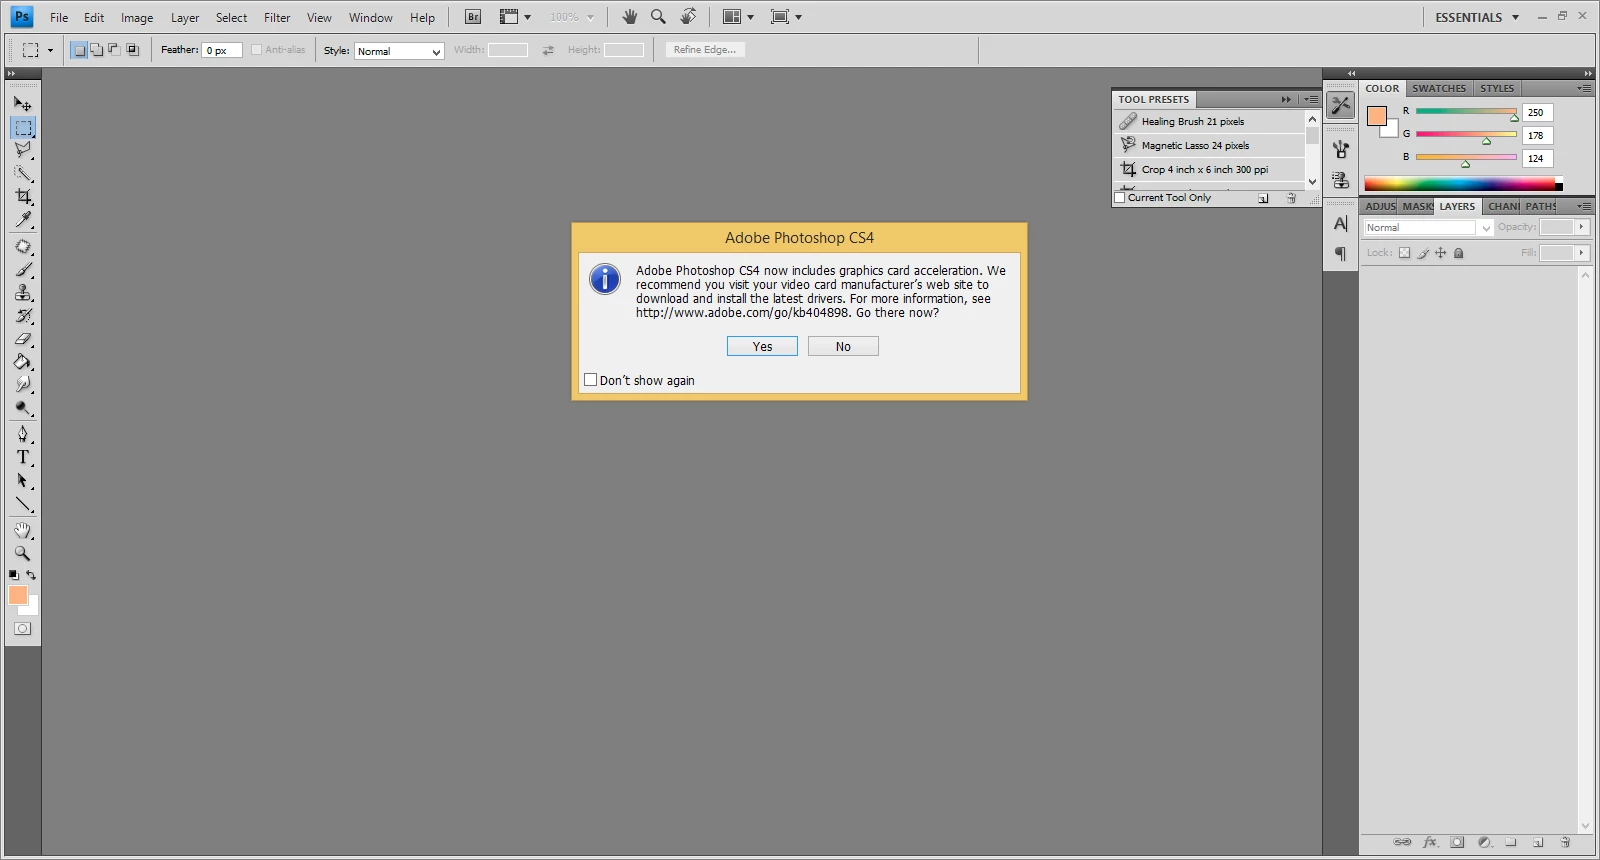Select the Brush tool
Screen dimensions: 1600x860
click(23, 269)
